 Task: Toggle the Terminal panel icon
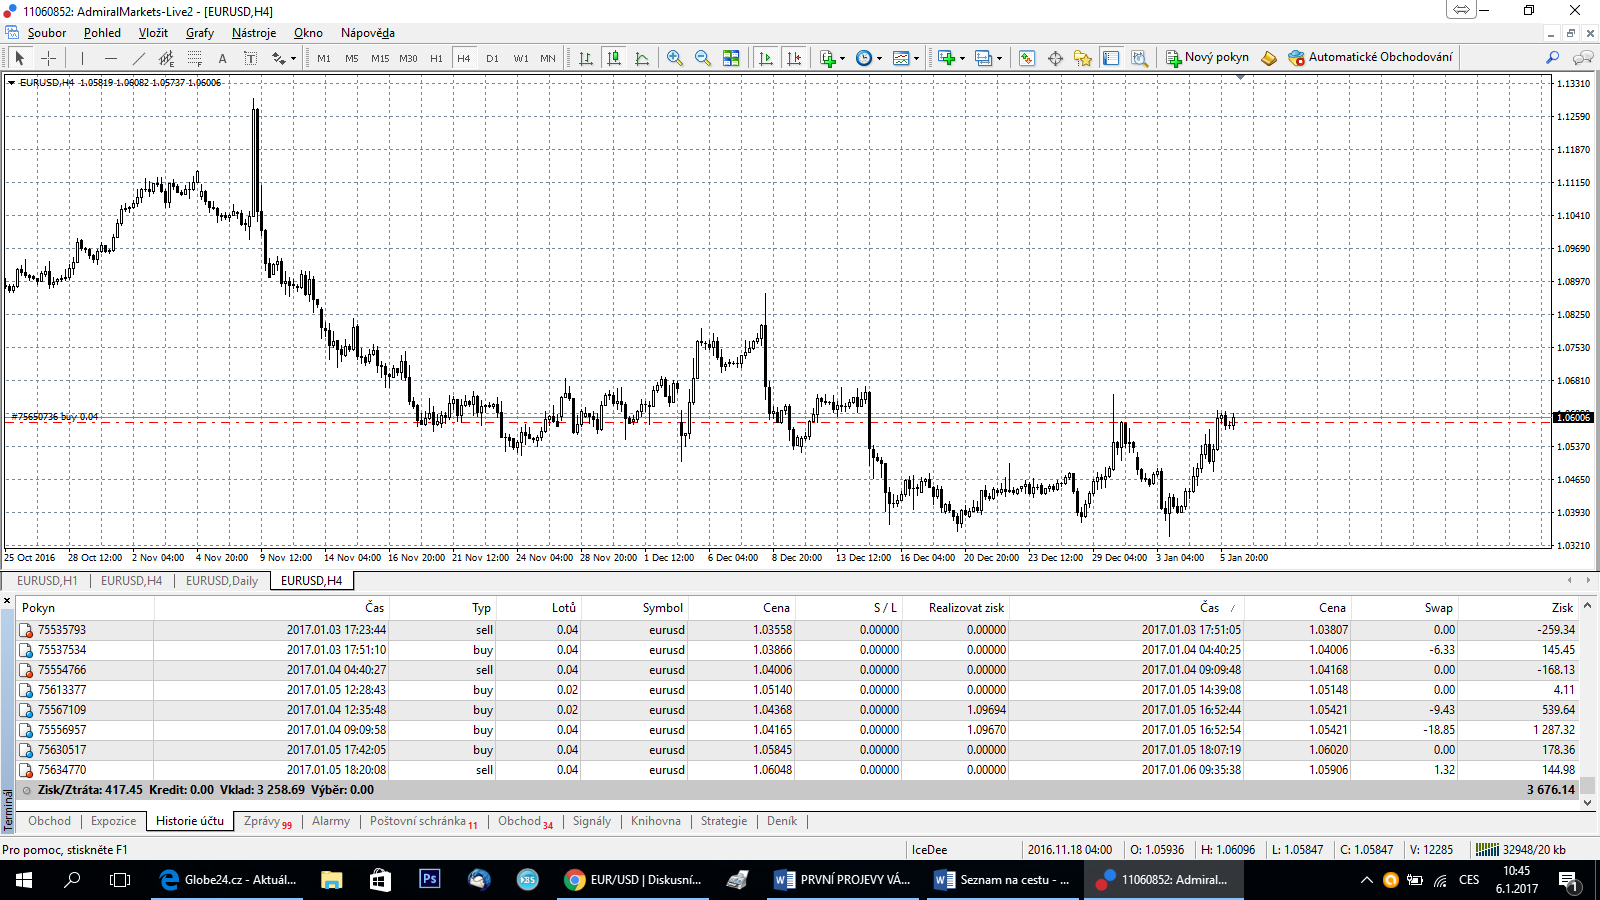pyautogui.click(x=1111, y=58)
